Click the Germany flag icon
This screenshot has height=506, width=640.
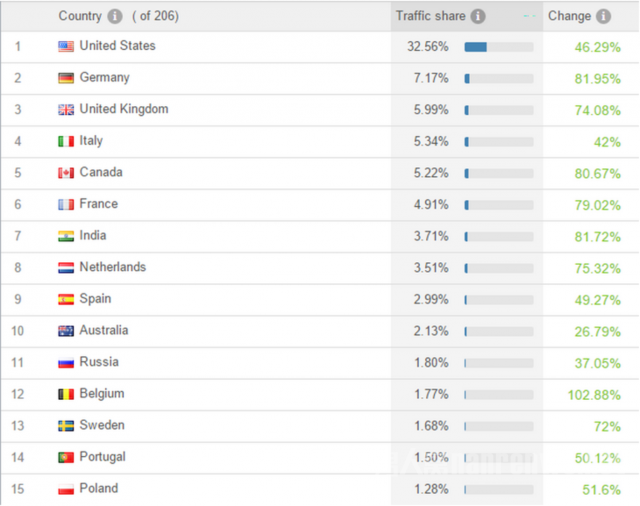point(66,78)
